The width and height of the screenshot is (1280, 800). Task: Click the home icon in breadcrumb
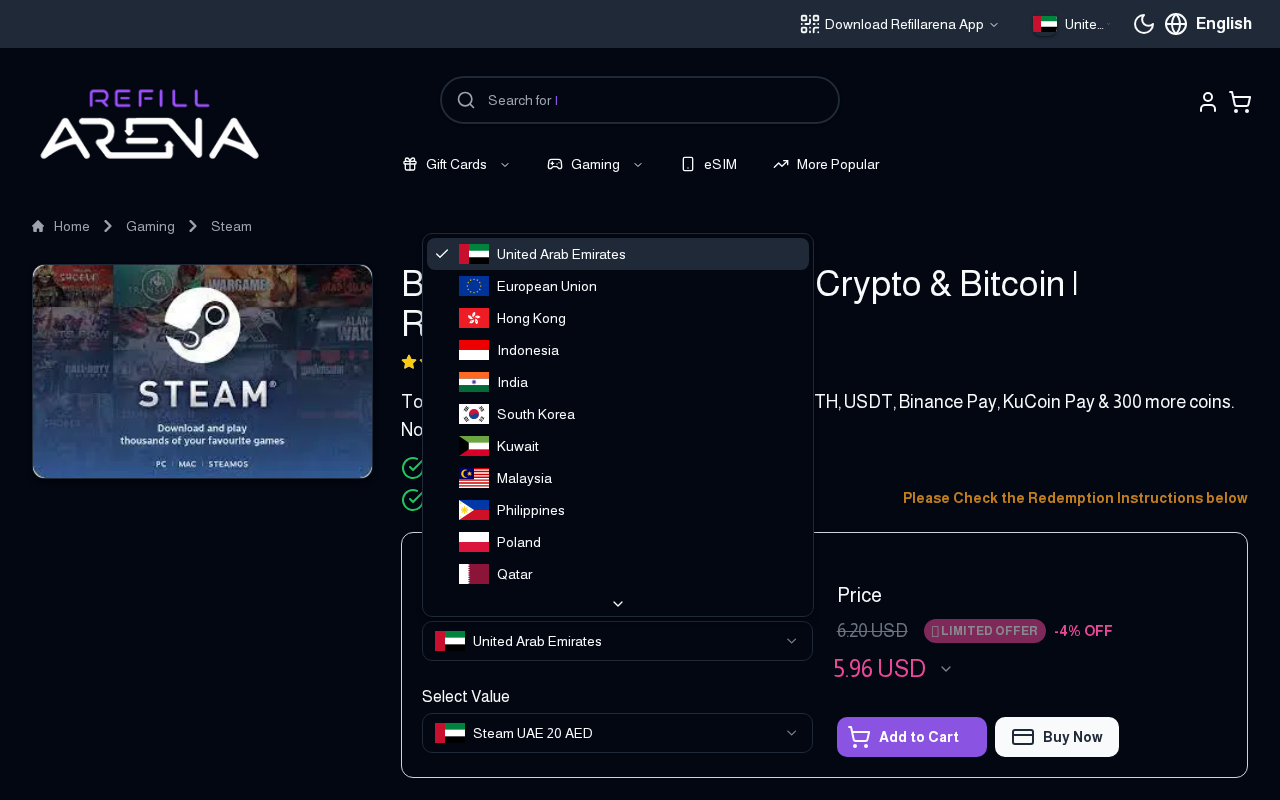pos(38,227)
